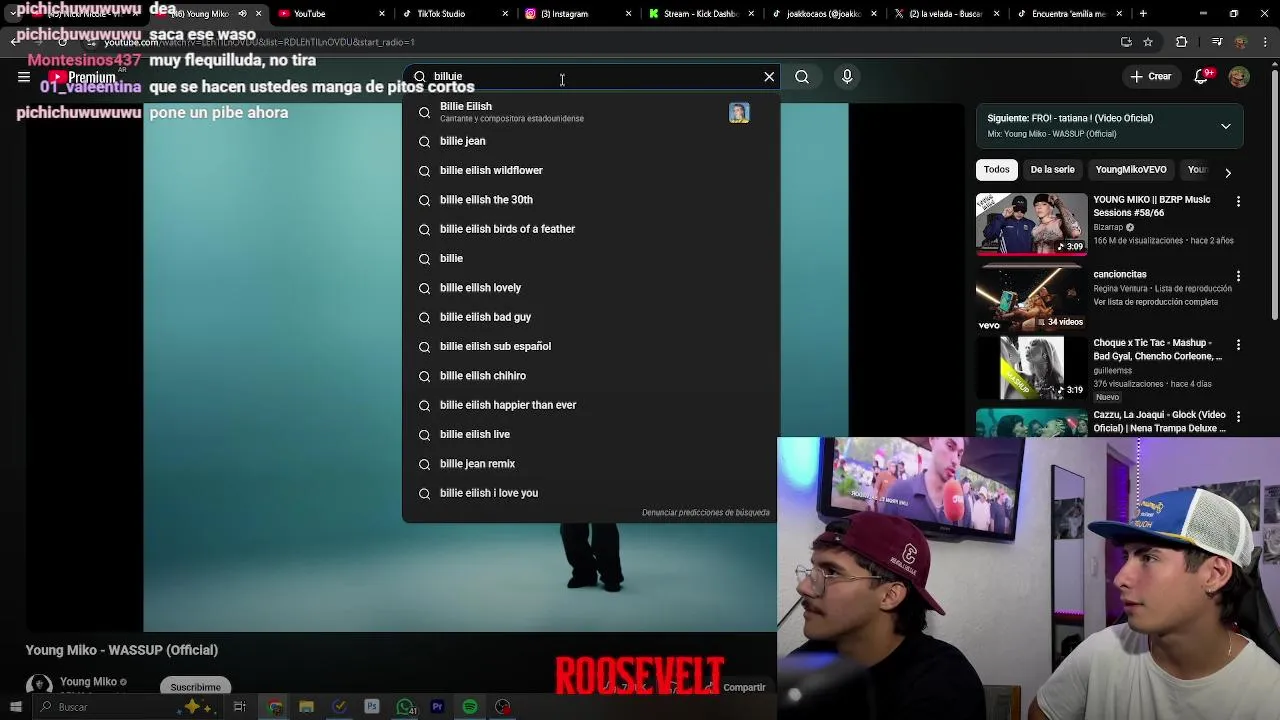The width and height of the screenshot is (1280, 720).
Task: Pick suggestion billie eilish the 30th
Action: coord(590,200)
